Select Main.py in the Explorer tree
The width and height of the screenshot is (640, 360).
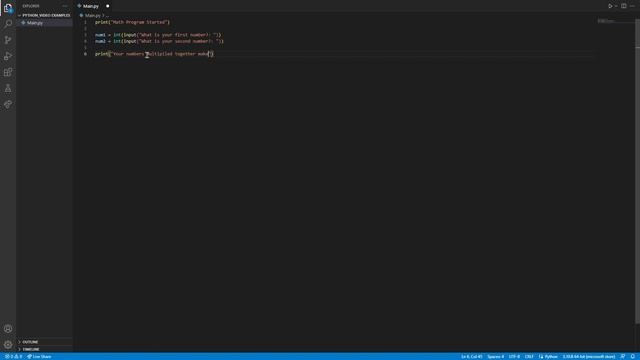(44, 23)
